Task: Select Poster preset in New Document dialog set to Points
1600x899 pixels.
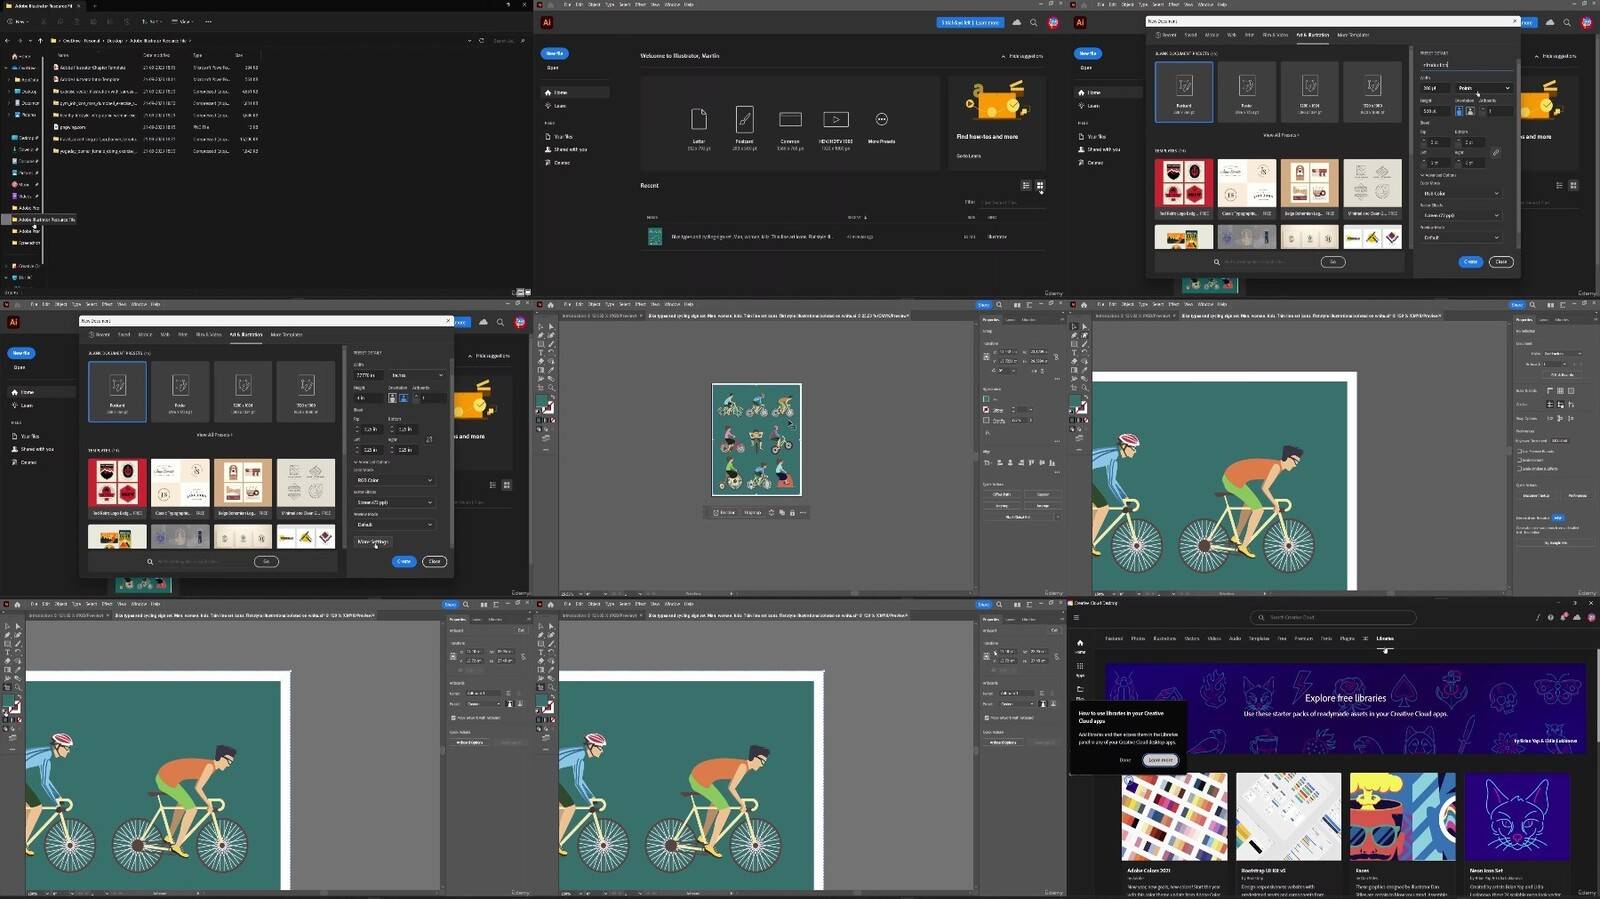Action: click(1247, 92)
